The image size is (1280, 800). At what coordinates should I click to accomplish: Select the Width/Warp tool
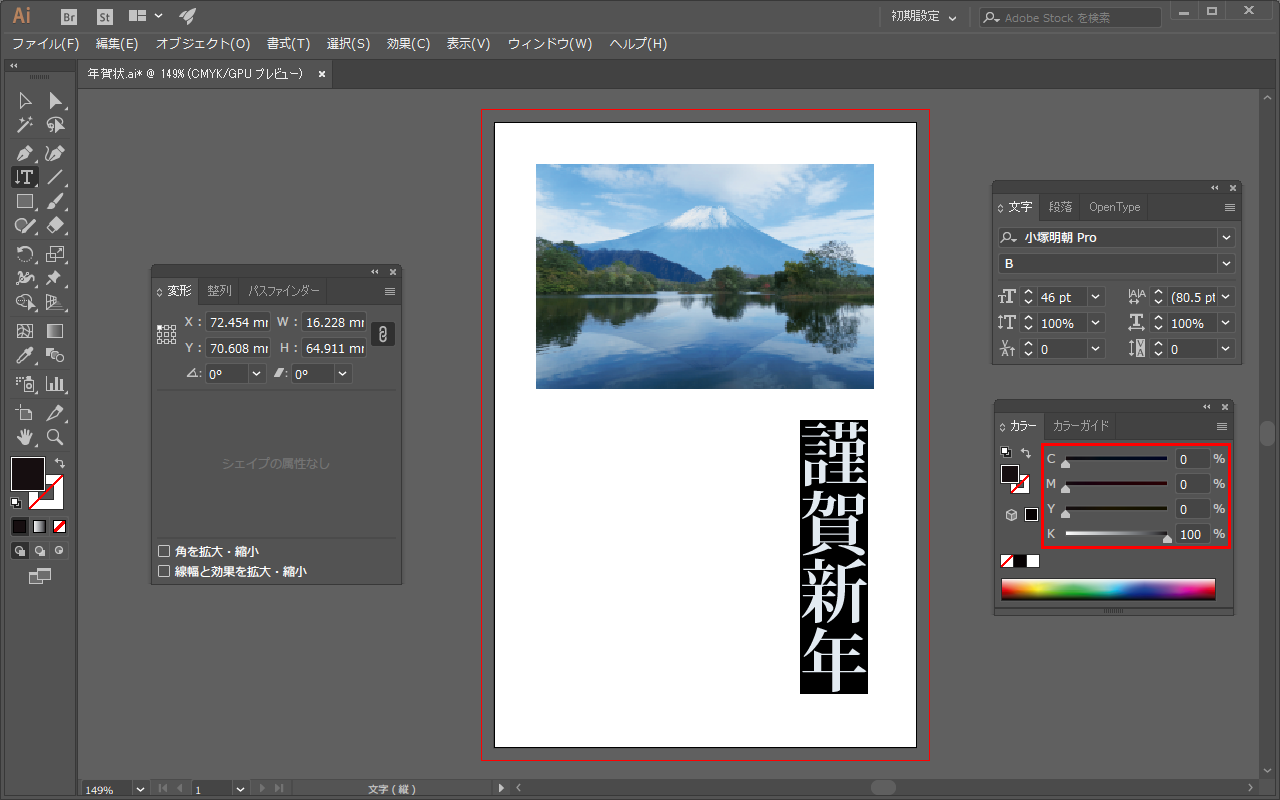[x=25, y=278]
